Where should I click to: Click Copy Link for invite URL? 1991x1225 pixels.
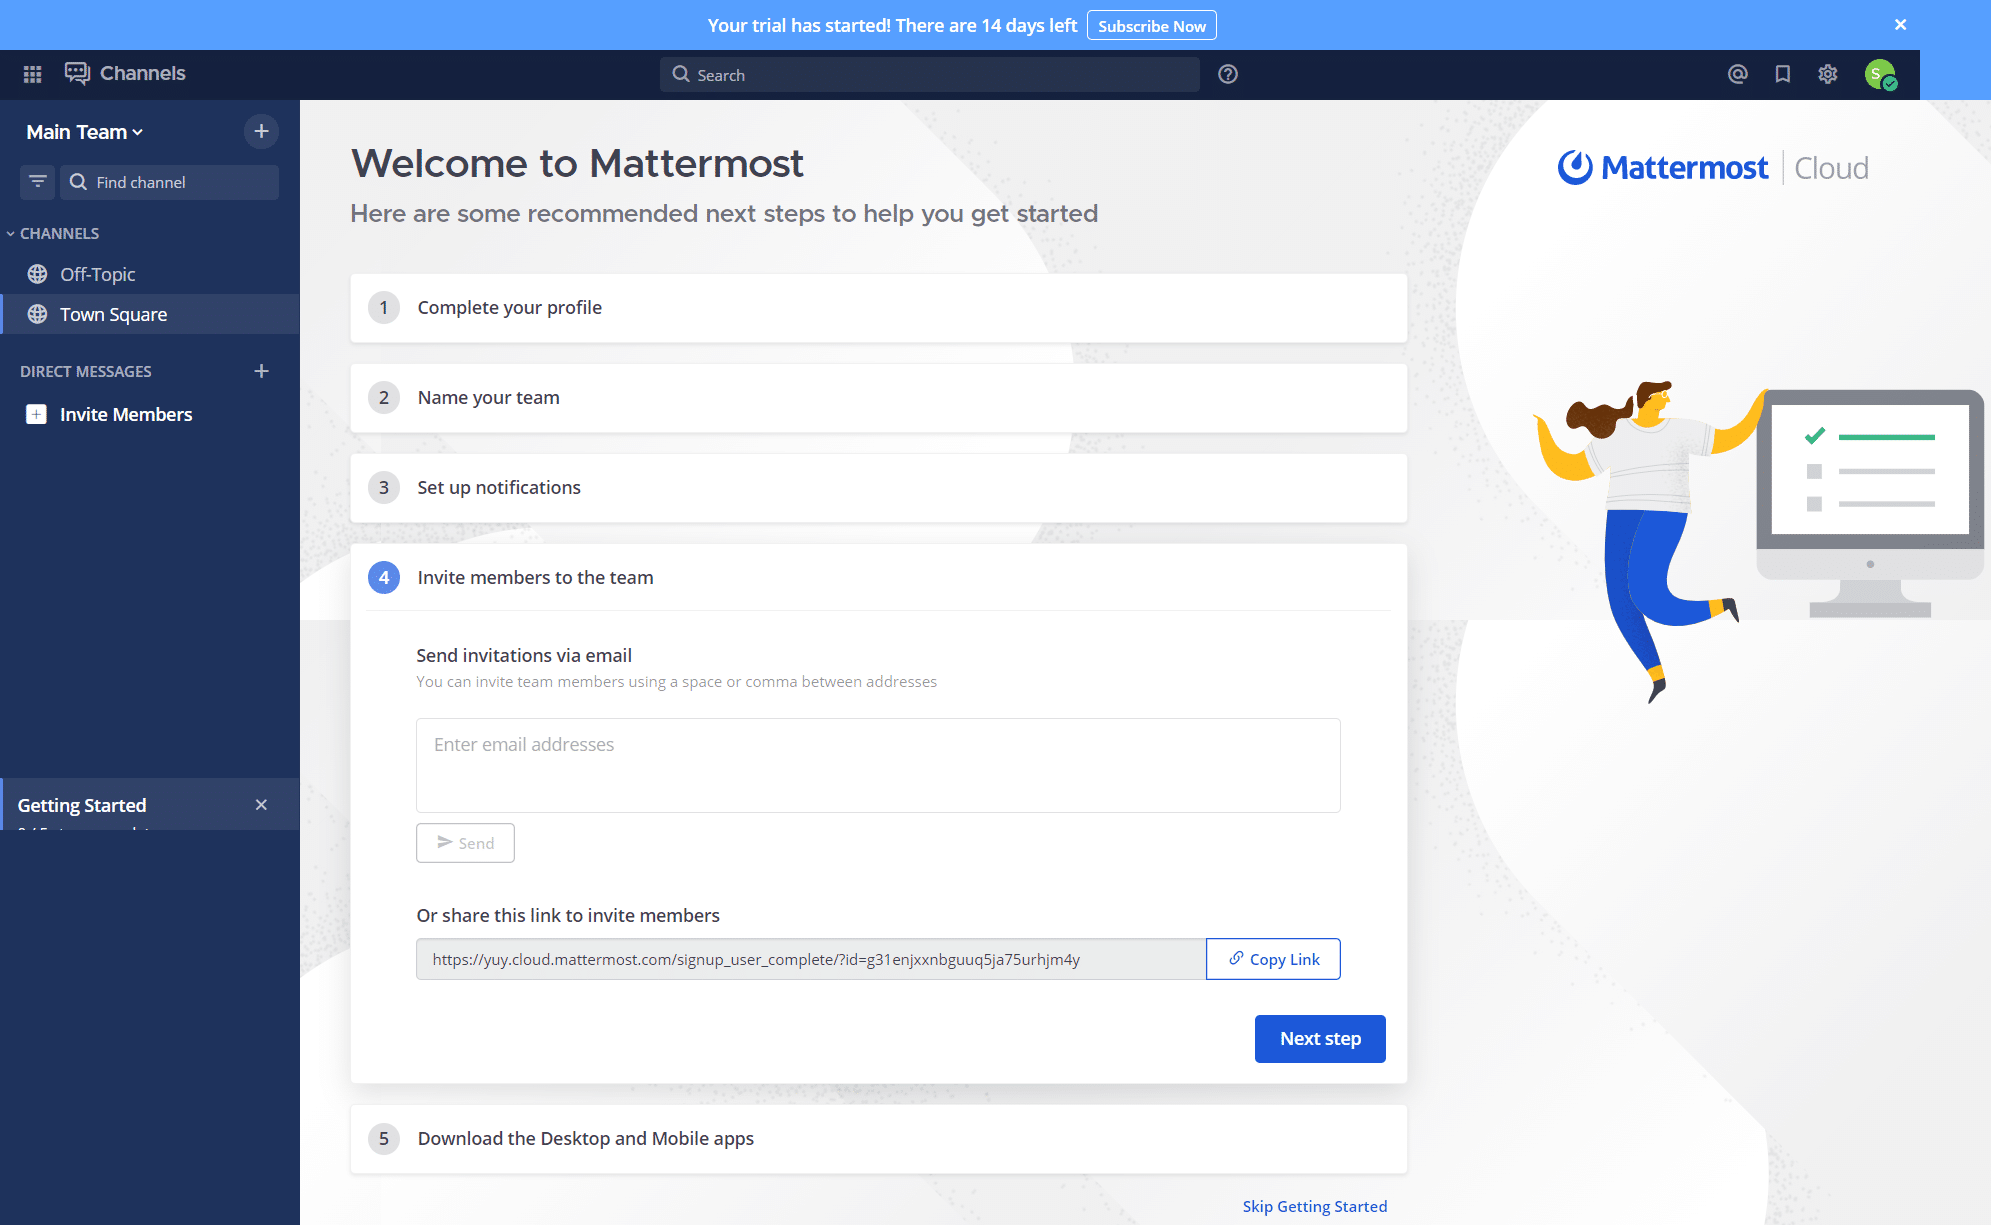[1271, 959]
